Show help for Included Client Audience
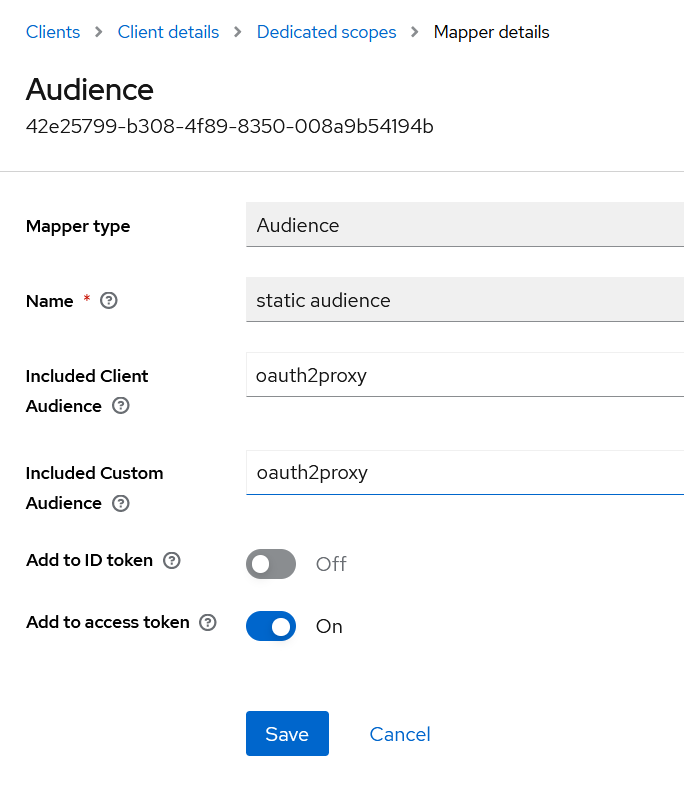 coord(121,406)
